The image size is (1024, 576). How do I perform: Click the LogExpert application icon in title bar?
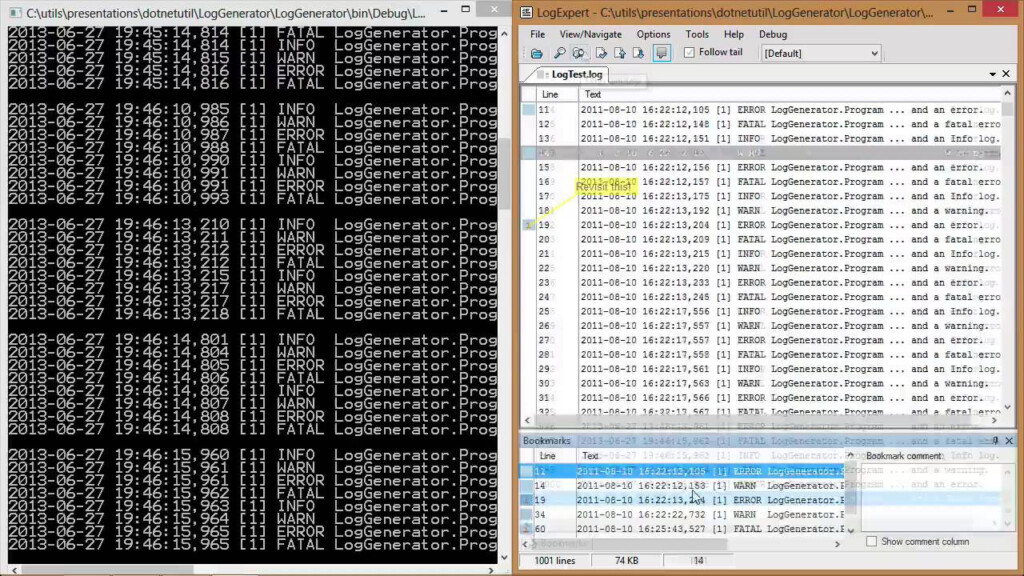526,12
